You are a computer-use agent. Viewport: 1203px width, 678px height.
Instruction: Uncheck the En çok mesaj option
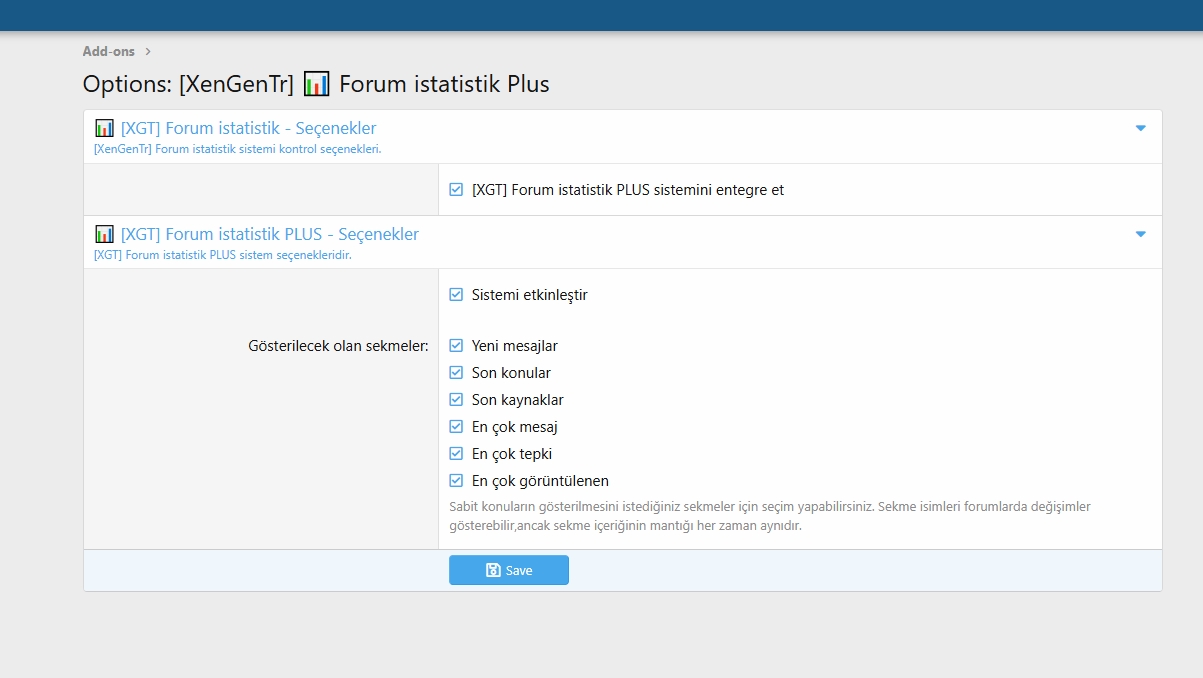point(456,427)
